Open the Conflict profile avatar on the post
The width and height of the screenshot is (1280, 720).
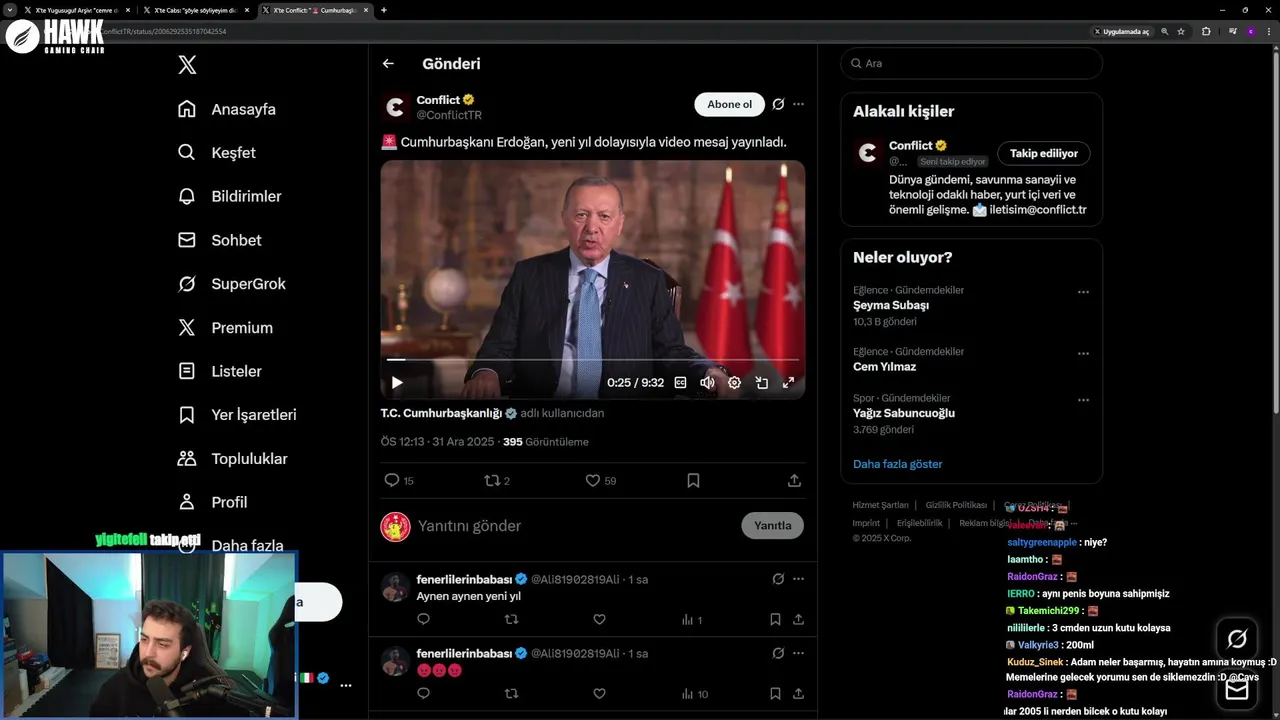(x=396, y=107)
